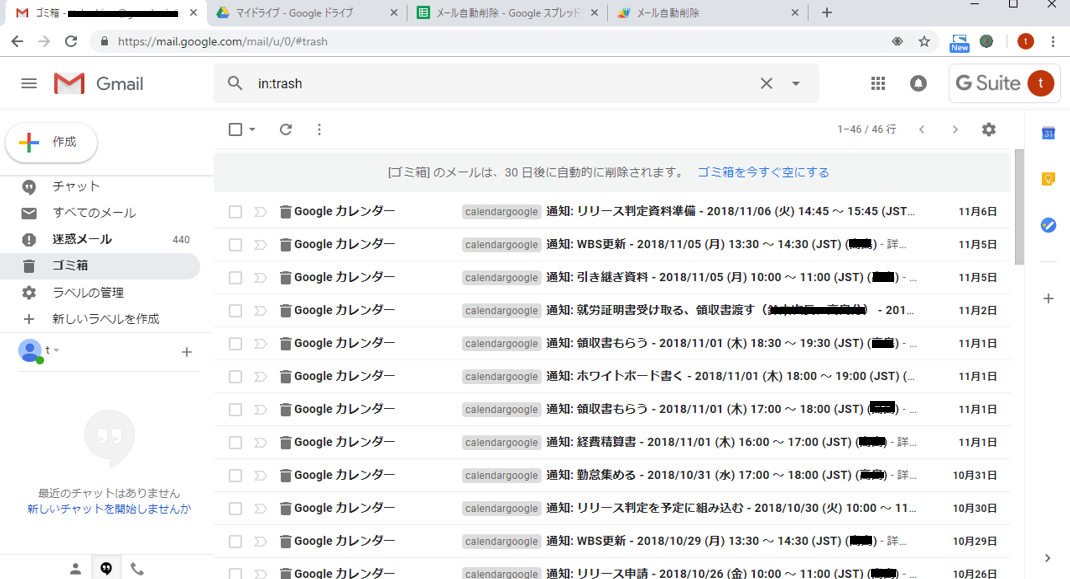The height and width of the screenshot is (579, 1070).
Task: Open the Gmail main menu hamburger icon
Action: click(29, 83)
